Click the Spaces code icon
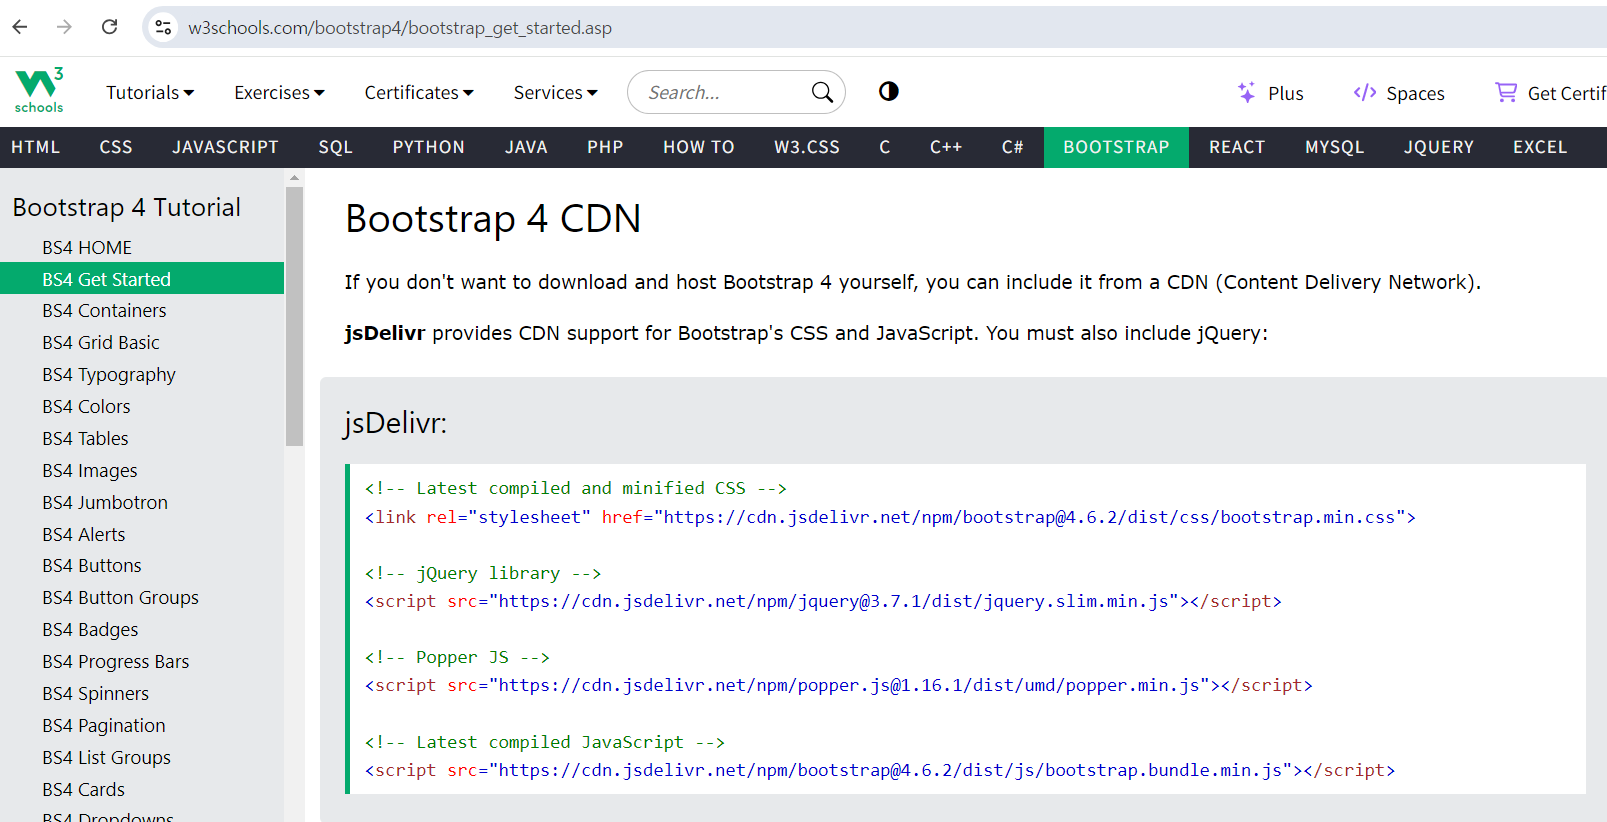1607x822 pixels. [1365, 92]
